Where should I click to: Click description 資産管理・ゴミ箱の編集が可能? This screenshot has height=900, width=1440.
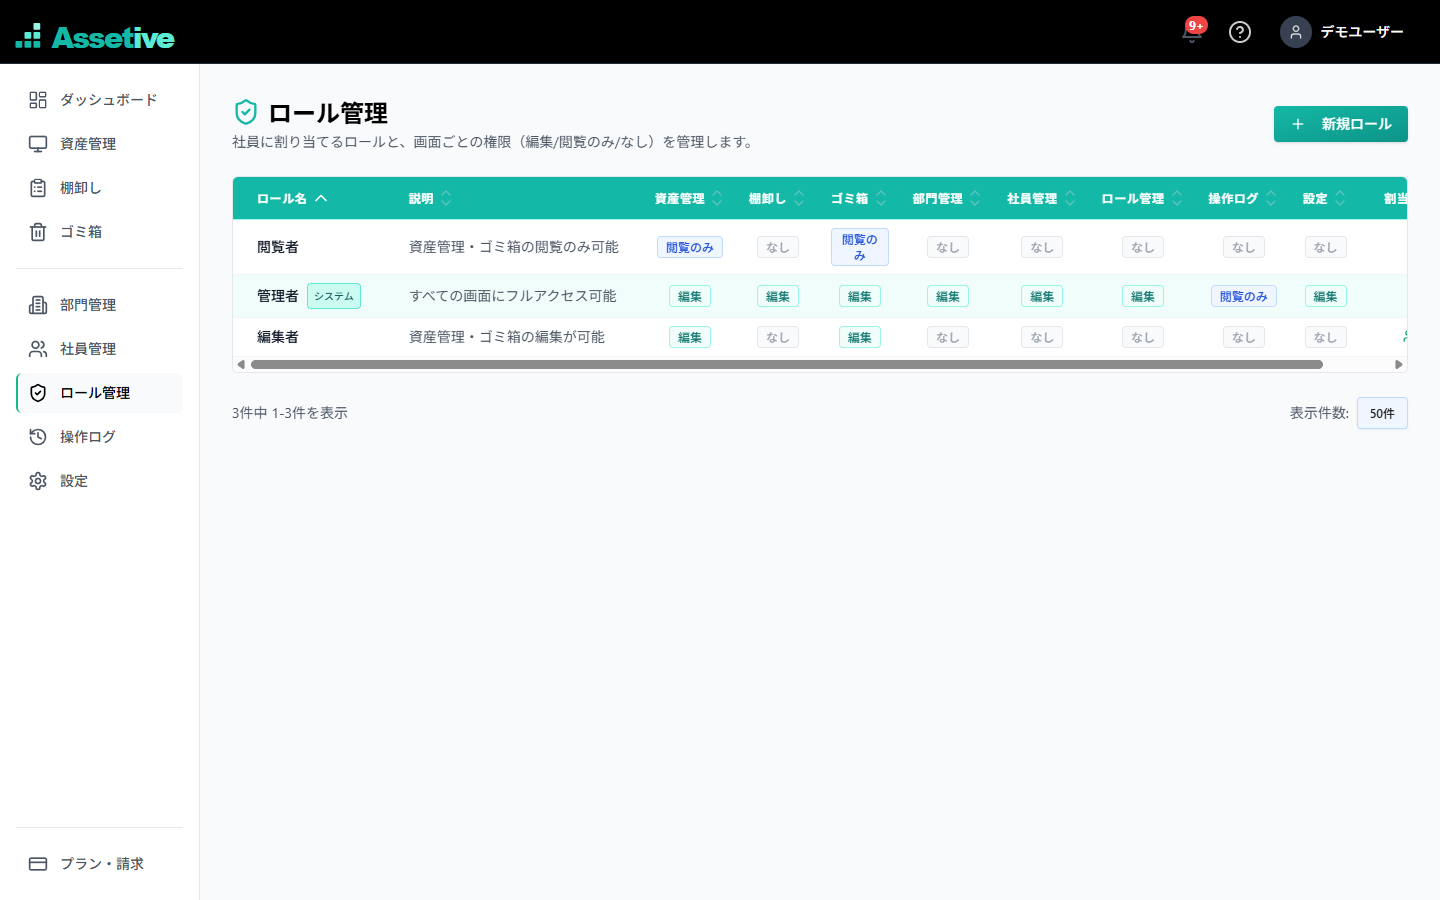click(507, 337)
